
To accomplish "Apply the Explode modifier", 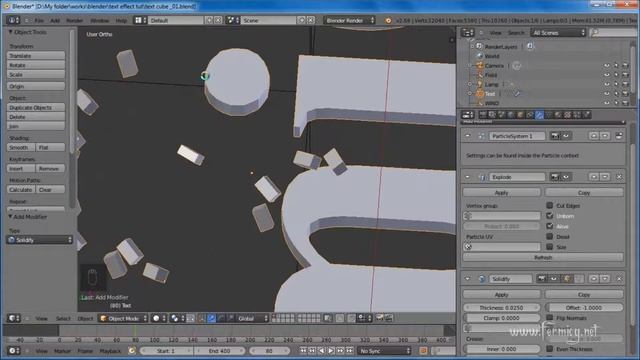I will (x=502, y=192).
